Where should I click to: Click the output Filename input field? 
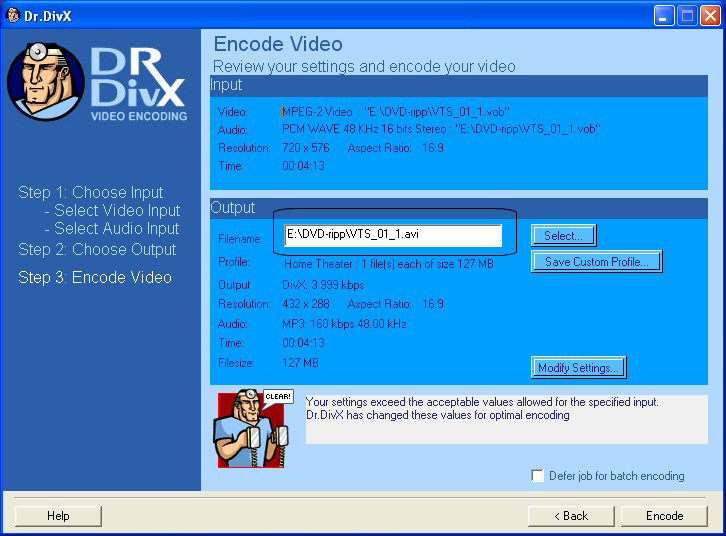(x=393, y=235)
